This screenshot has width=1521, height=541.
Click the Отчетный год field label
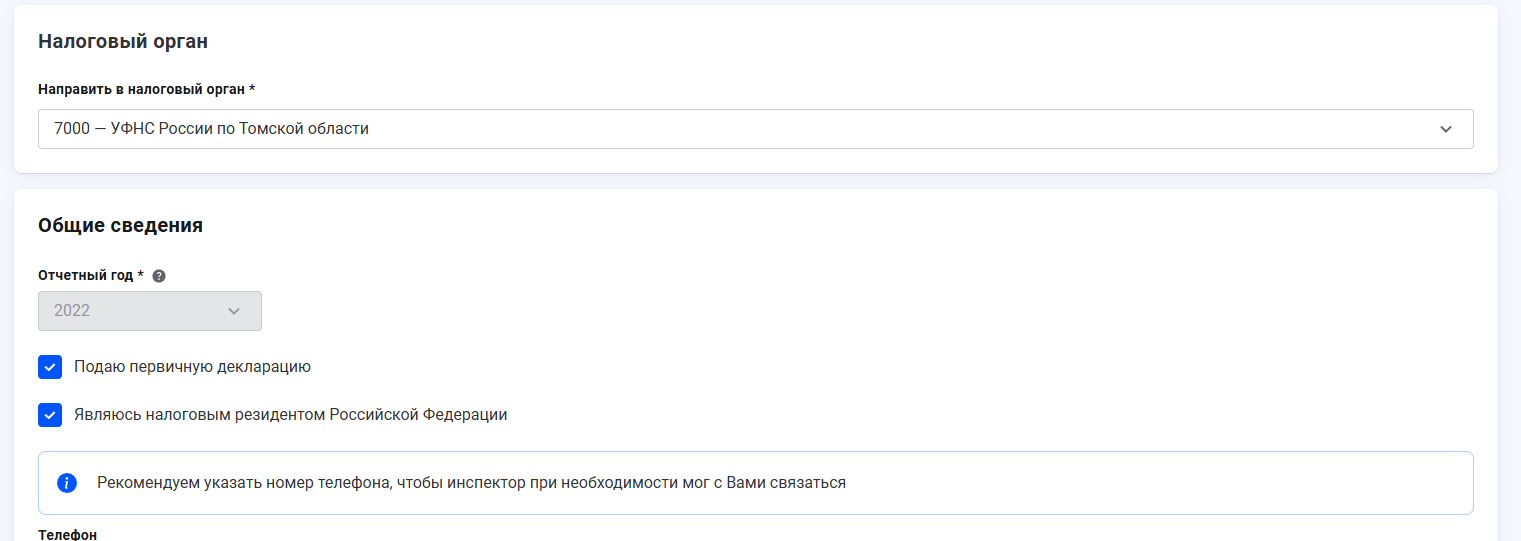pos(85,276)
